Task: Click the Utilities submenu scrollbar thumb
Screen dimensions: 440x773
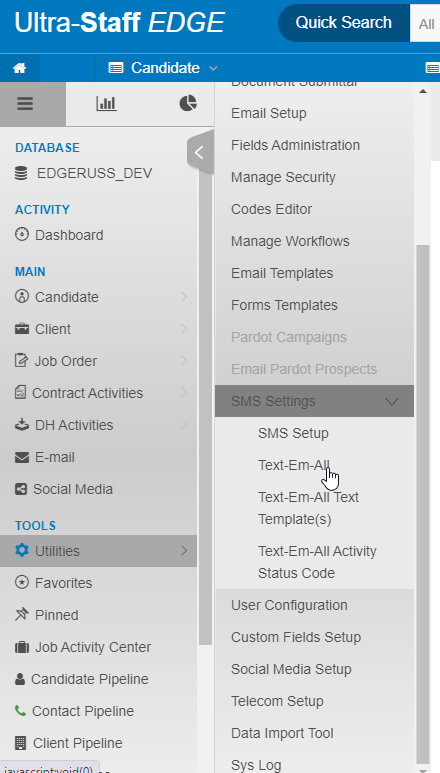Action: click(423, 503)
